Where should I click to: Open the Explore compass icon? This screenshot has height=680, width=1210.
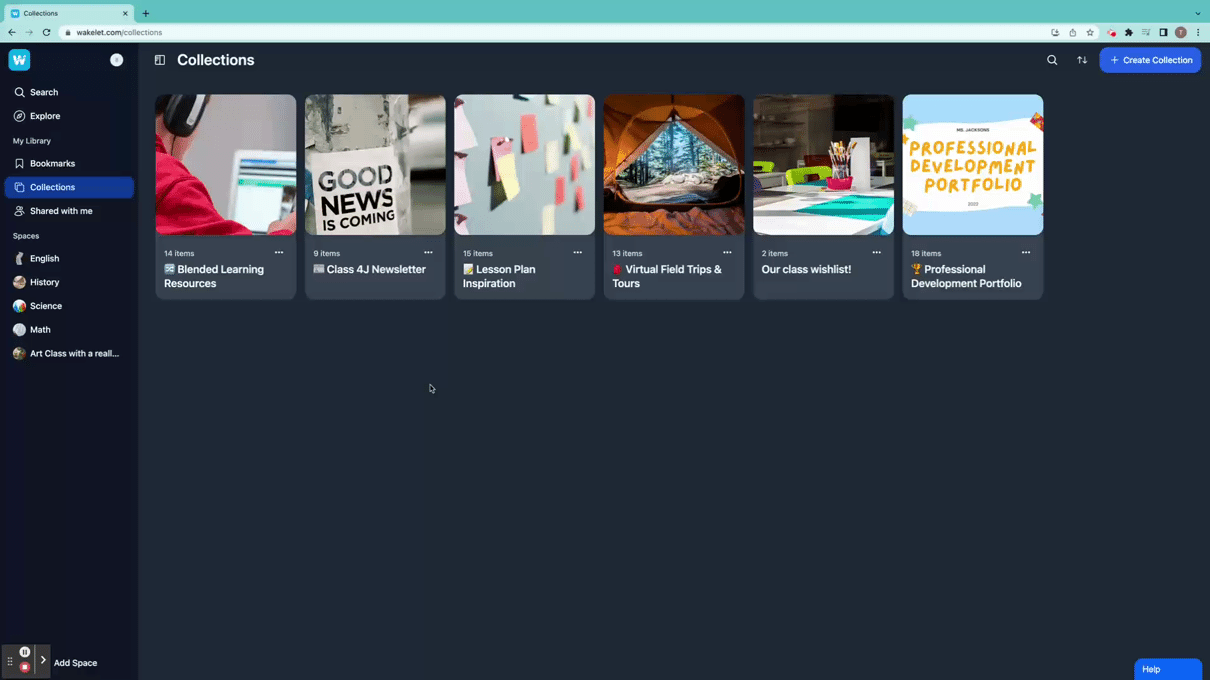[19, 116]
